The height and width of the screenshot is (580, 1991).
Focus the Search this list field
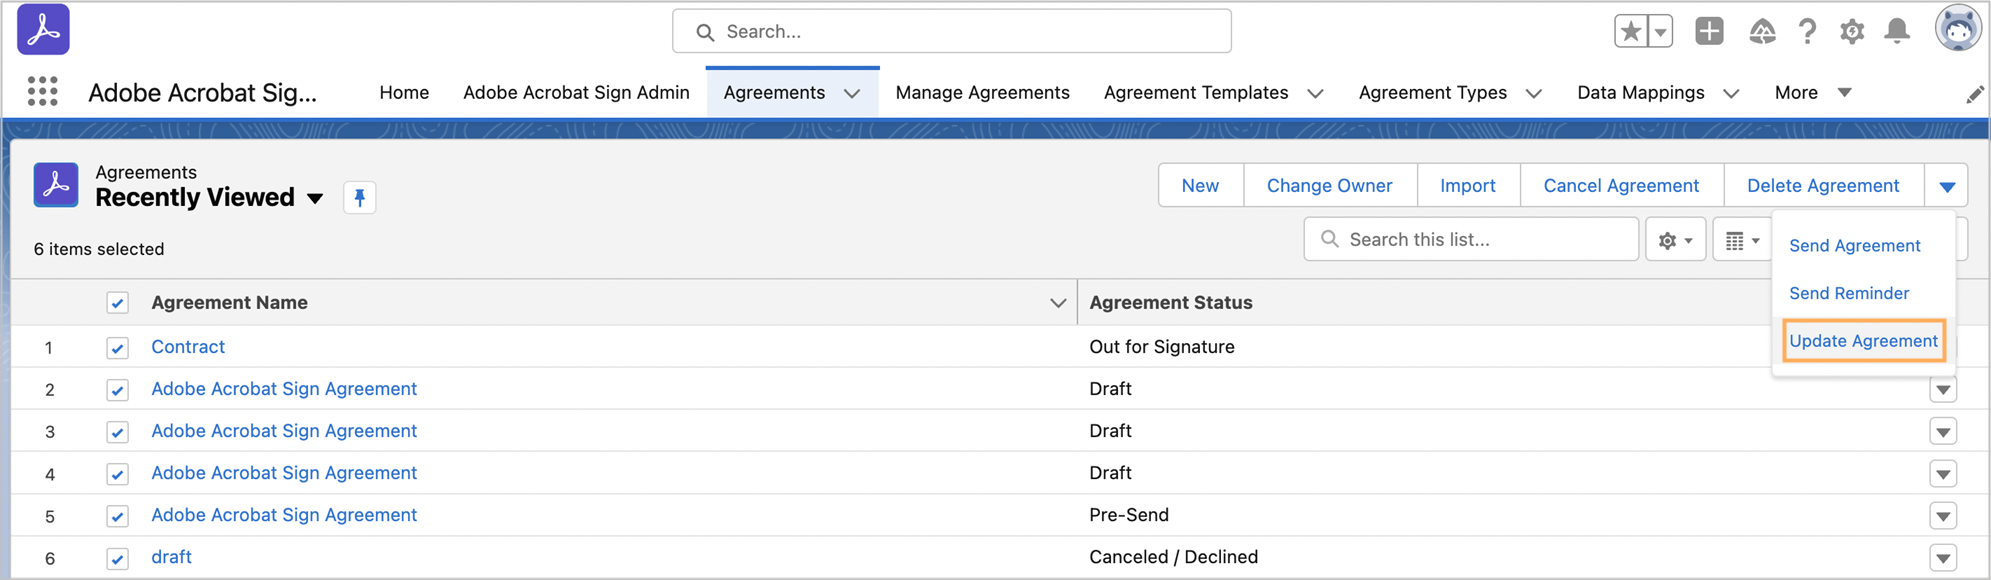coord(1480,239)
